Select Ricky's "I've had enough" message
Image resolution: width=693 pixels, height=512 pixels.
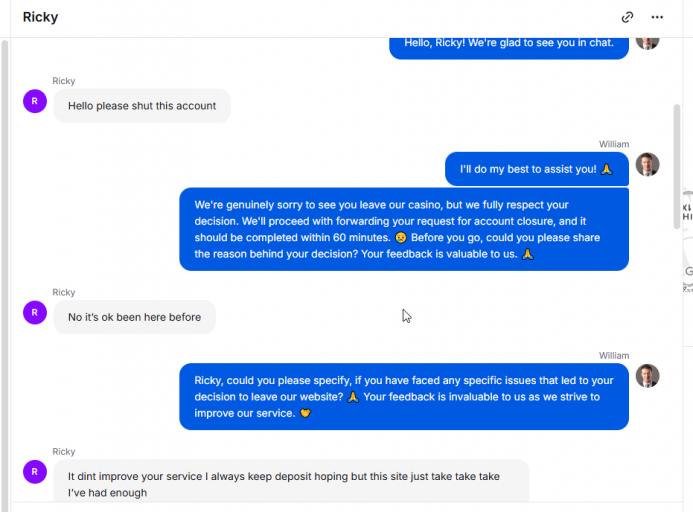[x=291, y=481]
